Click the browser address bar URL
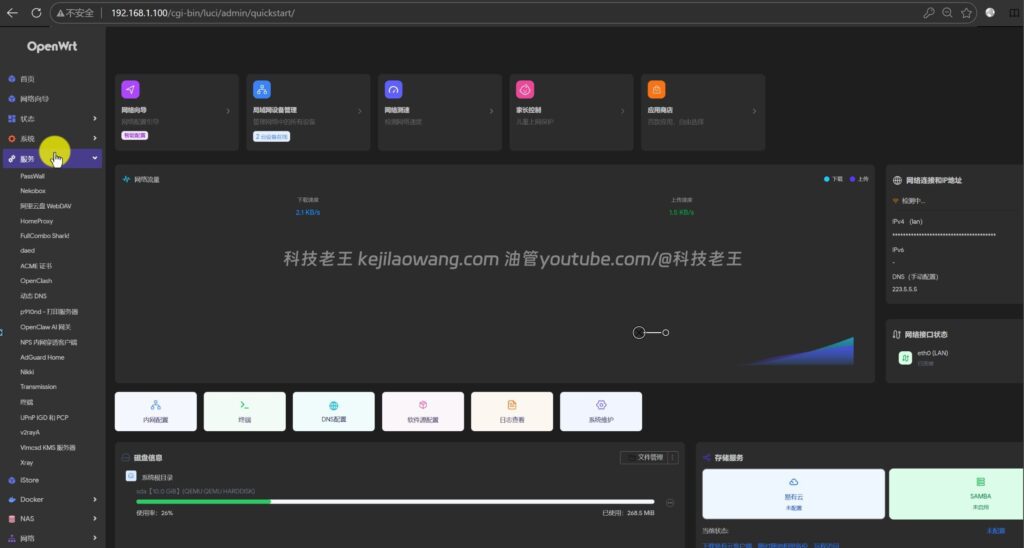The width and height of the screenshot is (1024, 548). click(x=202, y=12)
